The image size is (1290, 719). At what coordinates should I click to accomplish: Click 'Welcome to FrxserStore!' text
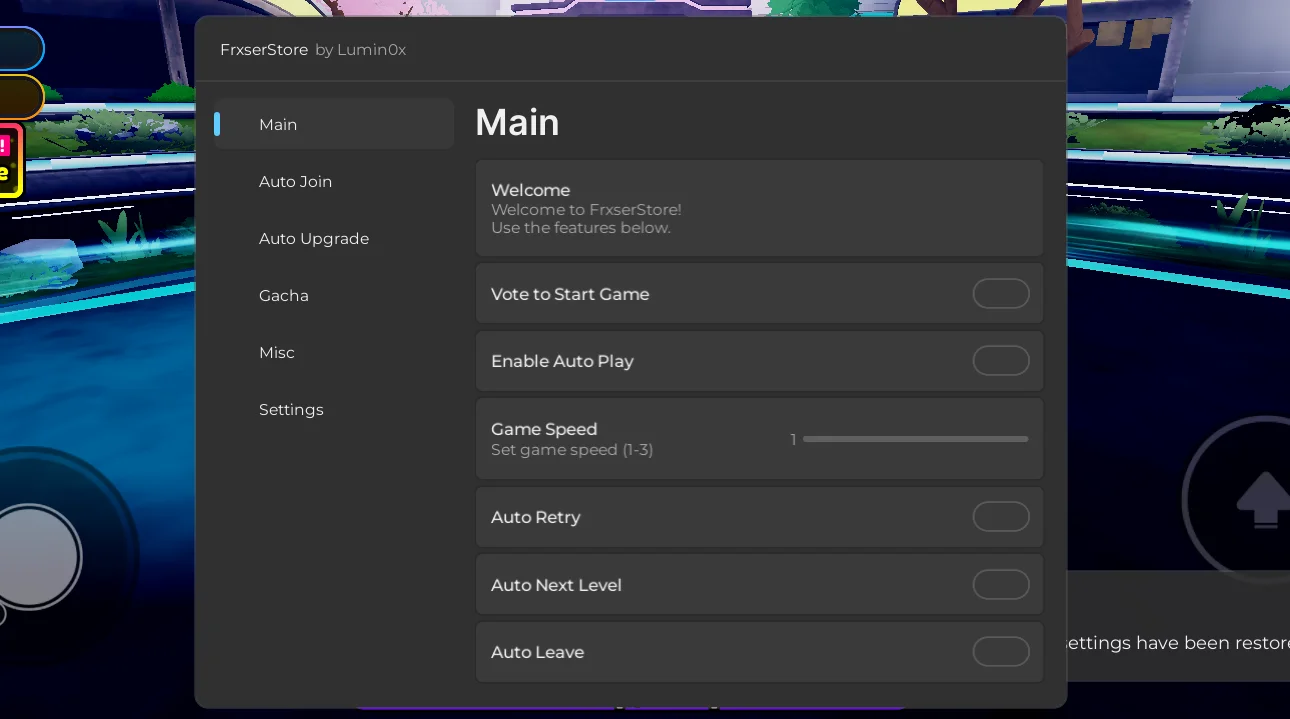click(x=586, y=210)
